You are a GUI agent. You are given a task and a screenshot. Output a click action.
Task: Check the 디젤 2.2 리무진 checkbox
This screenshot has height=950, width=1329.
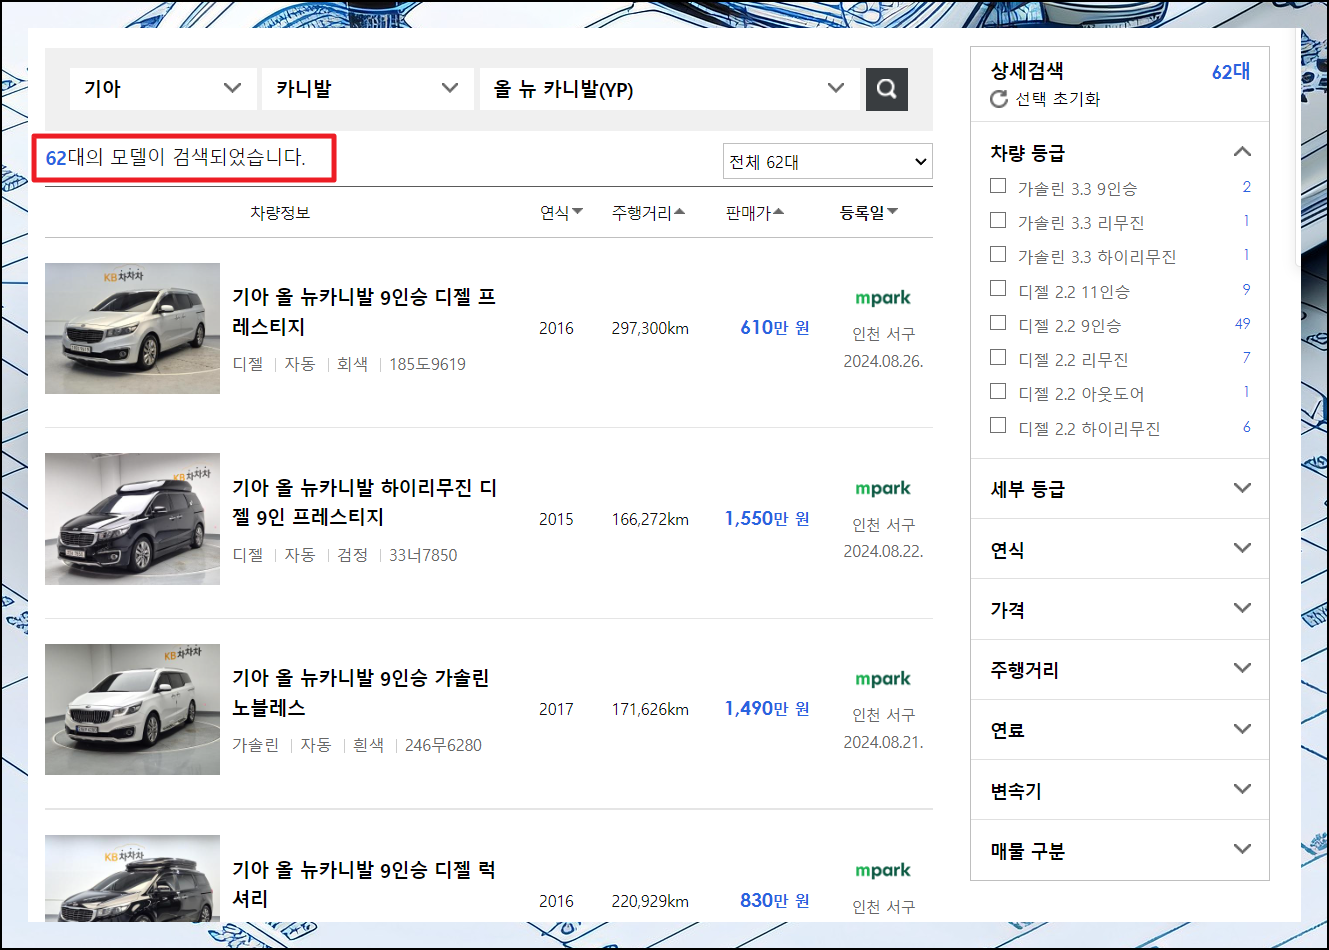tap(998, 357)
